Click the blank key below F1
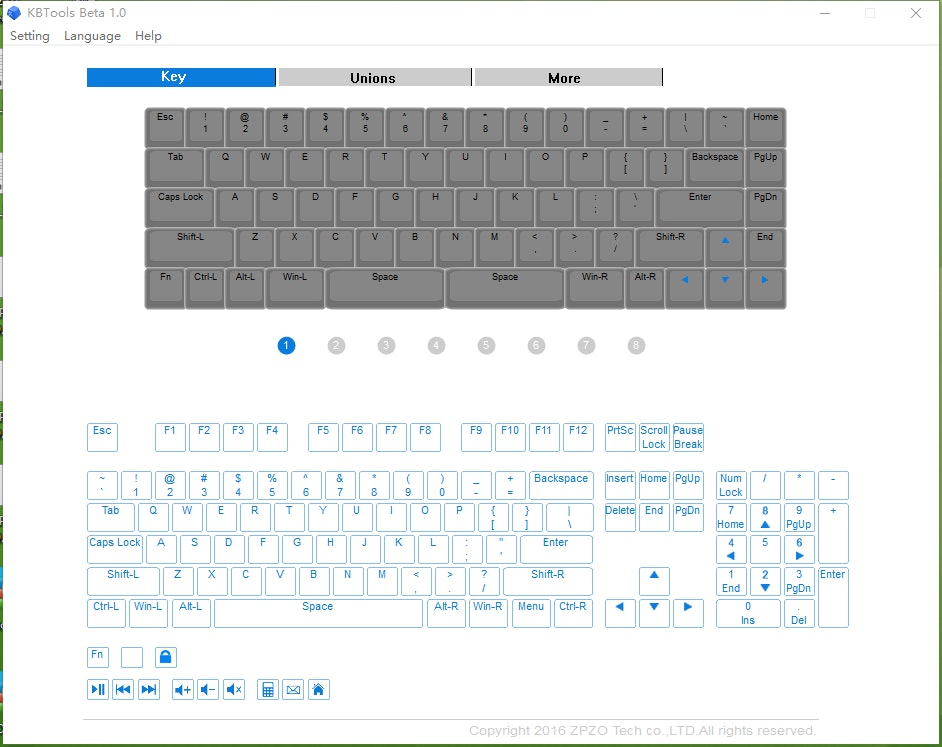The image size is (942, 747). 132,657
